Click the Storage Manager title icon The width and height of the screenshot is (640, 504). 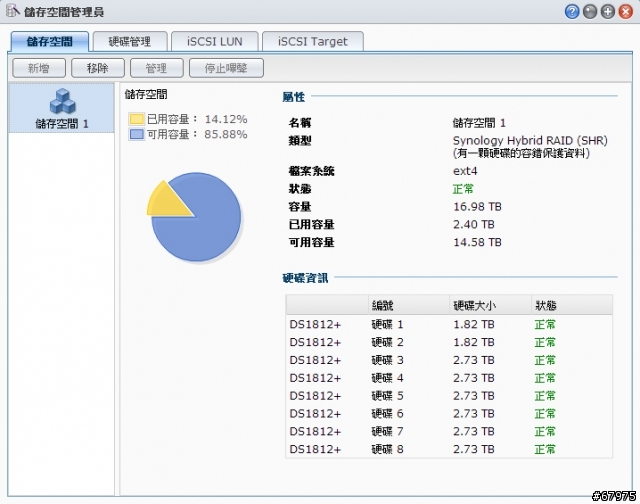pyautogui.click(x=12, y=11)
